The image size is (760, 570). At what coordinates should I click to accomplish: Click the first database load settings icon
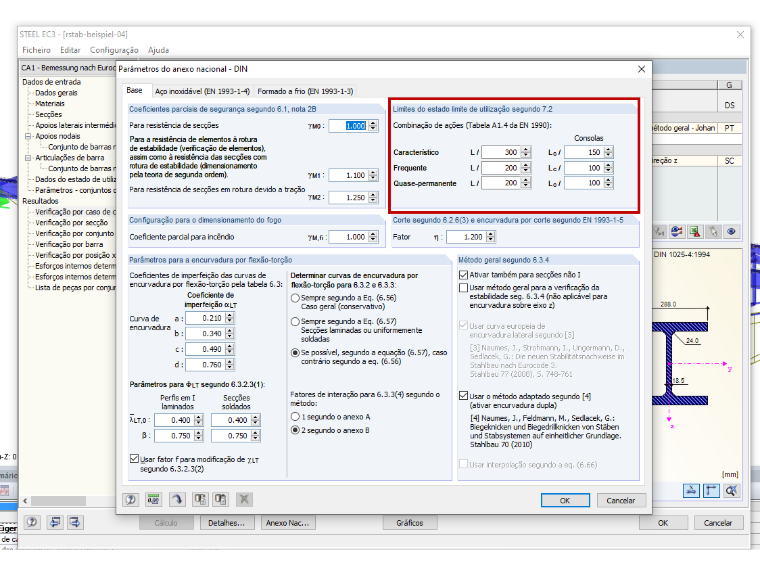200,499
